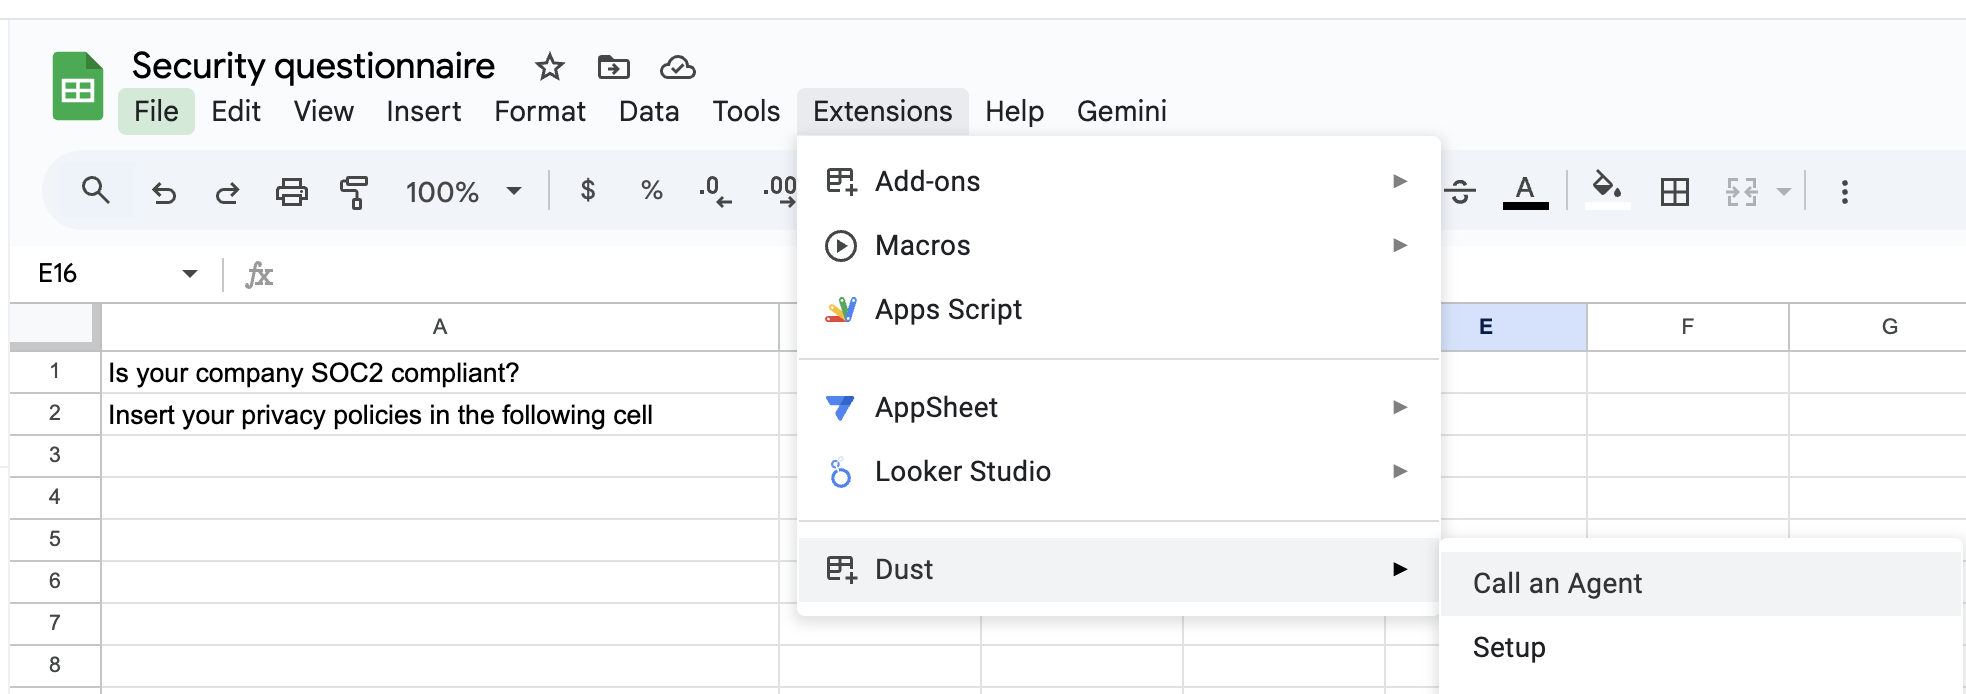This screenshot has height=694, width=1966.
Task: Choose Setup in Dust submenu
Action: pos(1701,647)
